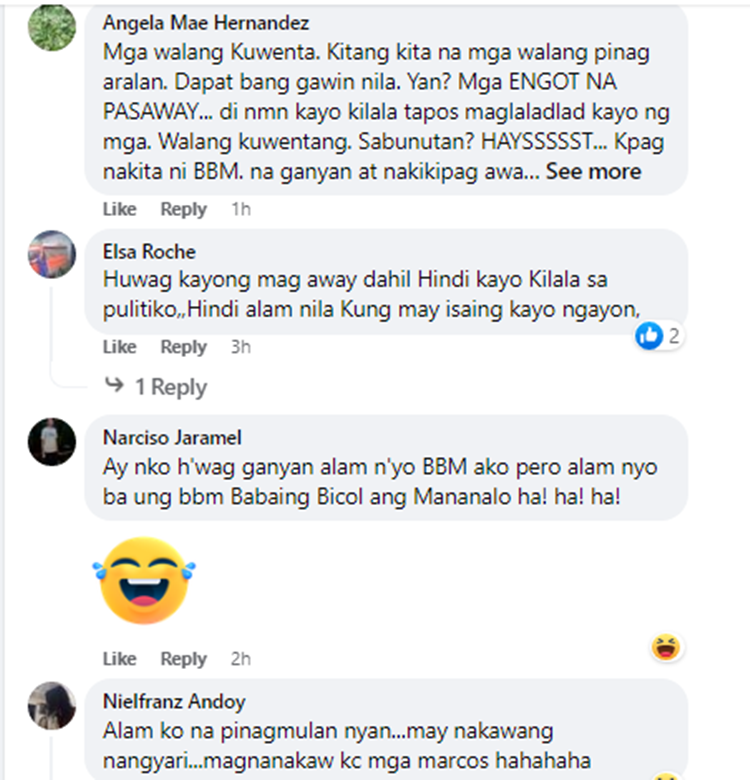Like Narciso Jaramel's comment

pos(119,659)
